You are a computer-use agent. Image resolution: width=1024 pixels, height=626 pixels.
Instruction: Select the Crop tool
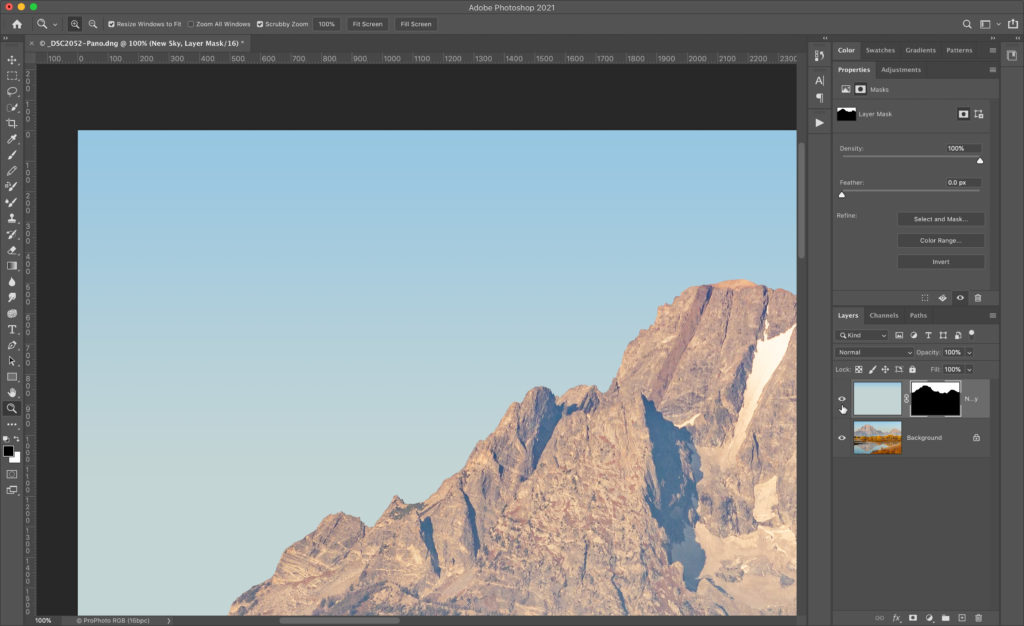pos(12,123)
